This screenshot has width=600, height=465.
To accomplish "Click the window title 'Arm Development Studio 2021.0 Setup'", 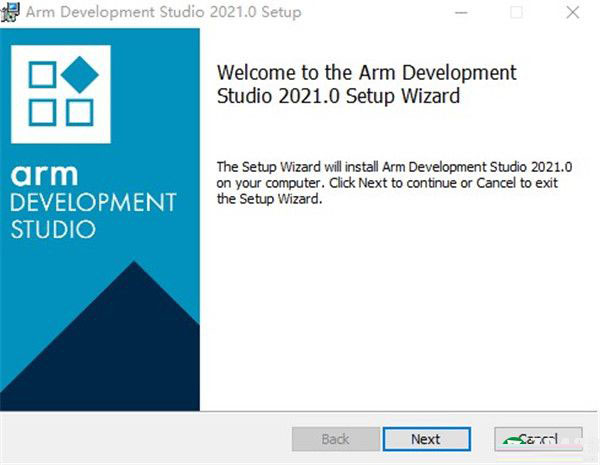I will [163, 12].
